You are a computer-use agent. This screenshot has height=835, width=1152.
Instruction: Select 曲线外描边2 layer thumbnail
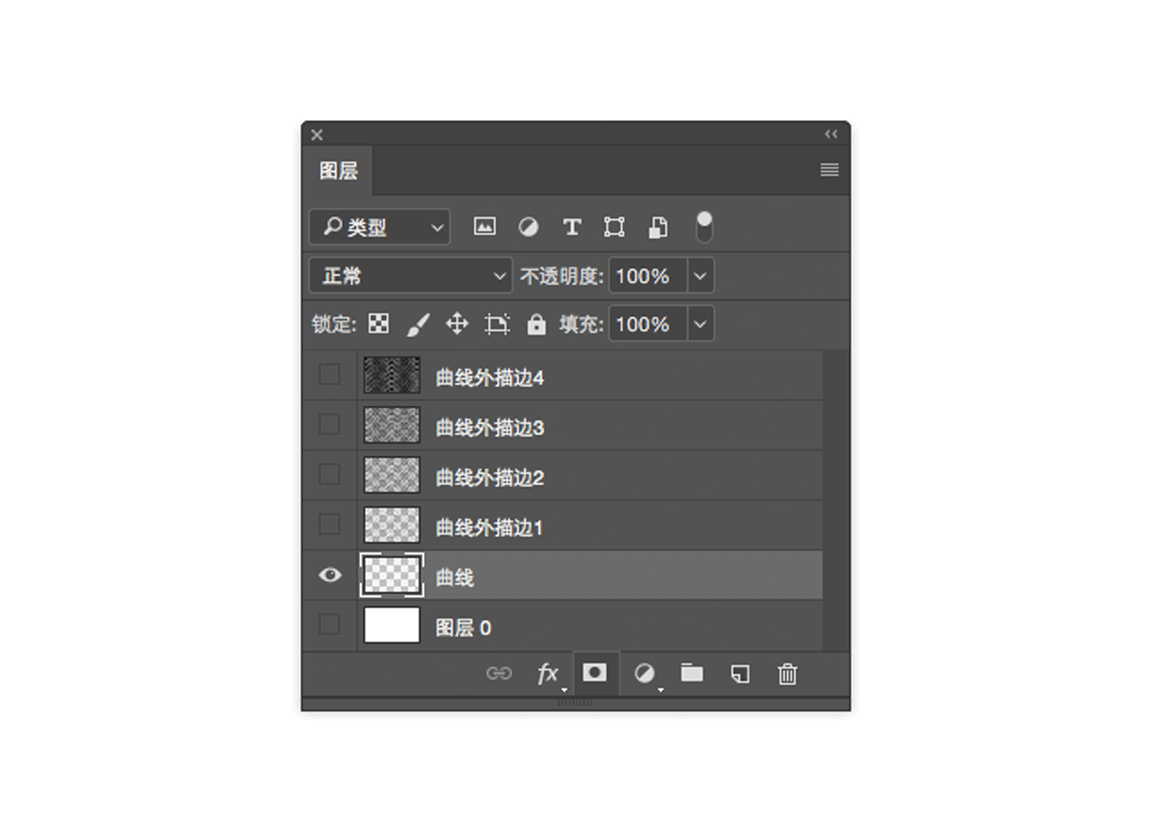click(392, 474)
